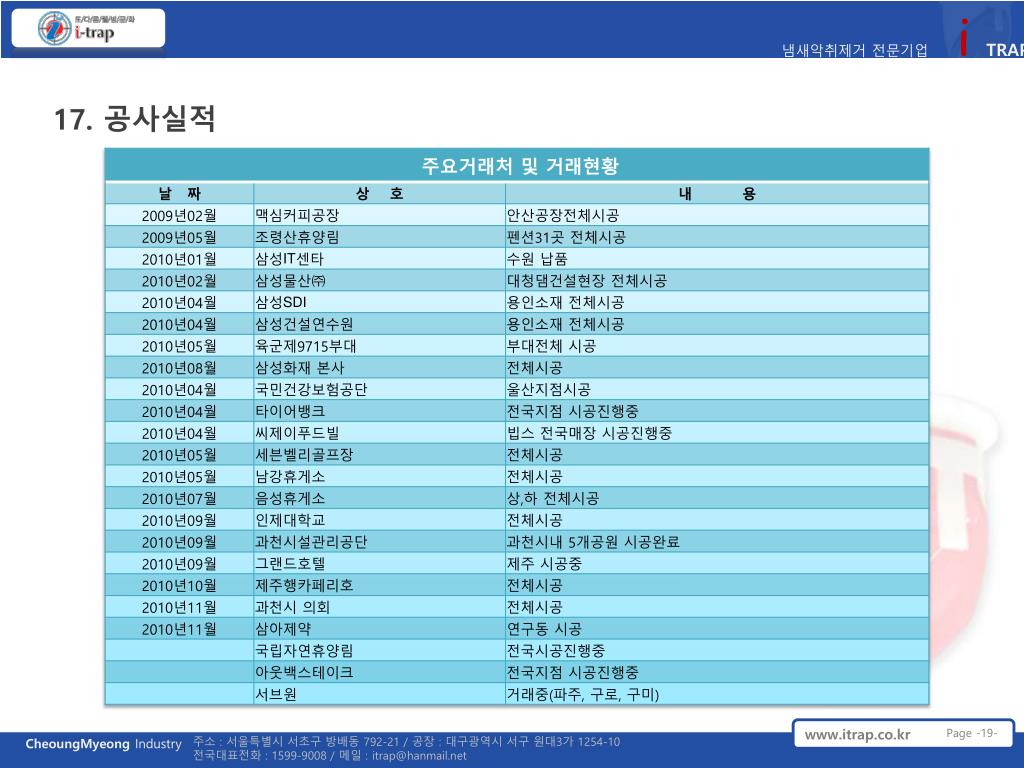Click the '2010년10월' date cell
Viewport: 1024px width, 768px height.
click(x=179, y=585)
